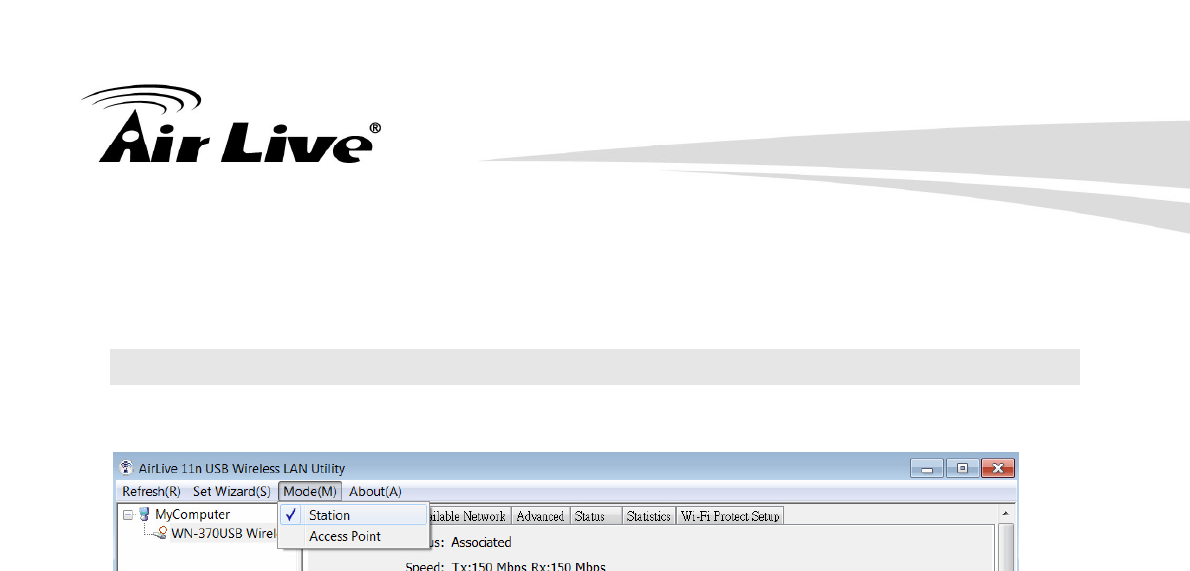Switch to Access Point mode
This screenshot has width=1190, height=571.
point(354,536)
